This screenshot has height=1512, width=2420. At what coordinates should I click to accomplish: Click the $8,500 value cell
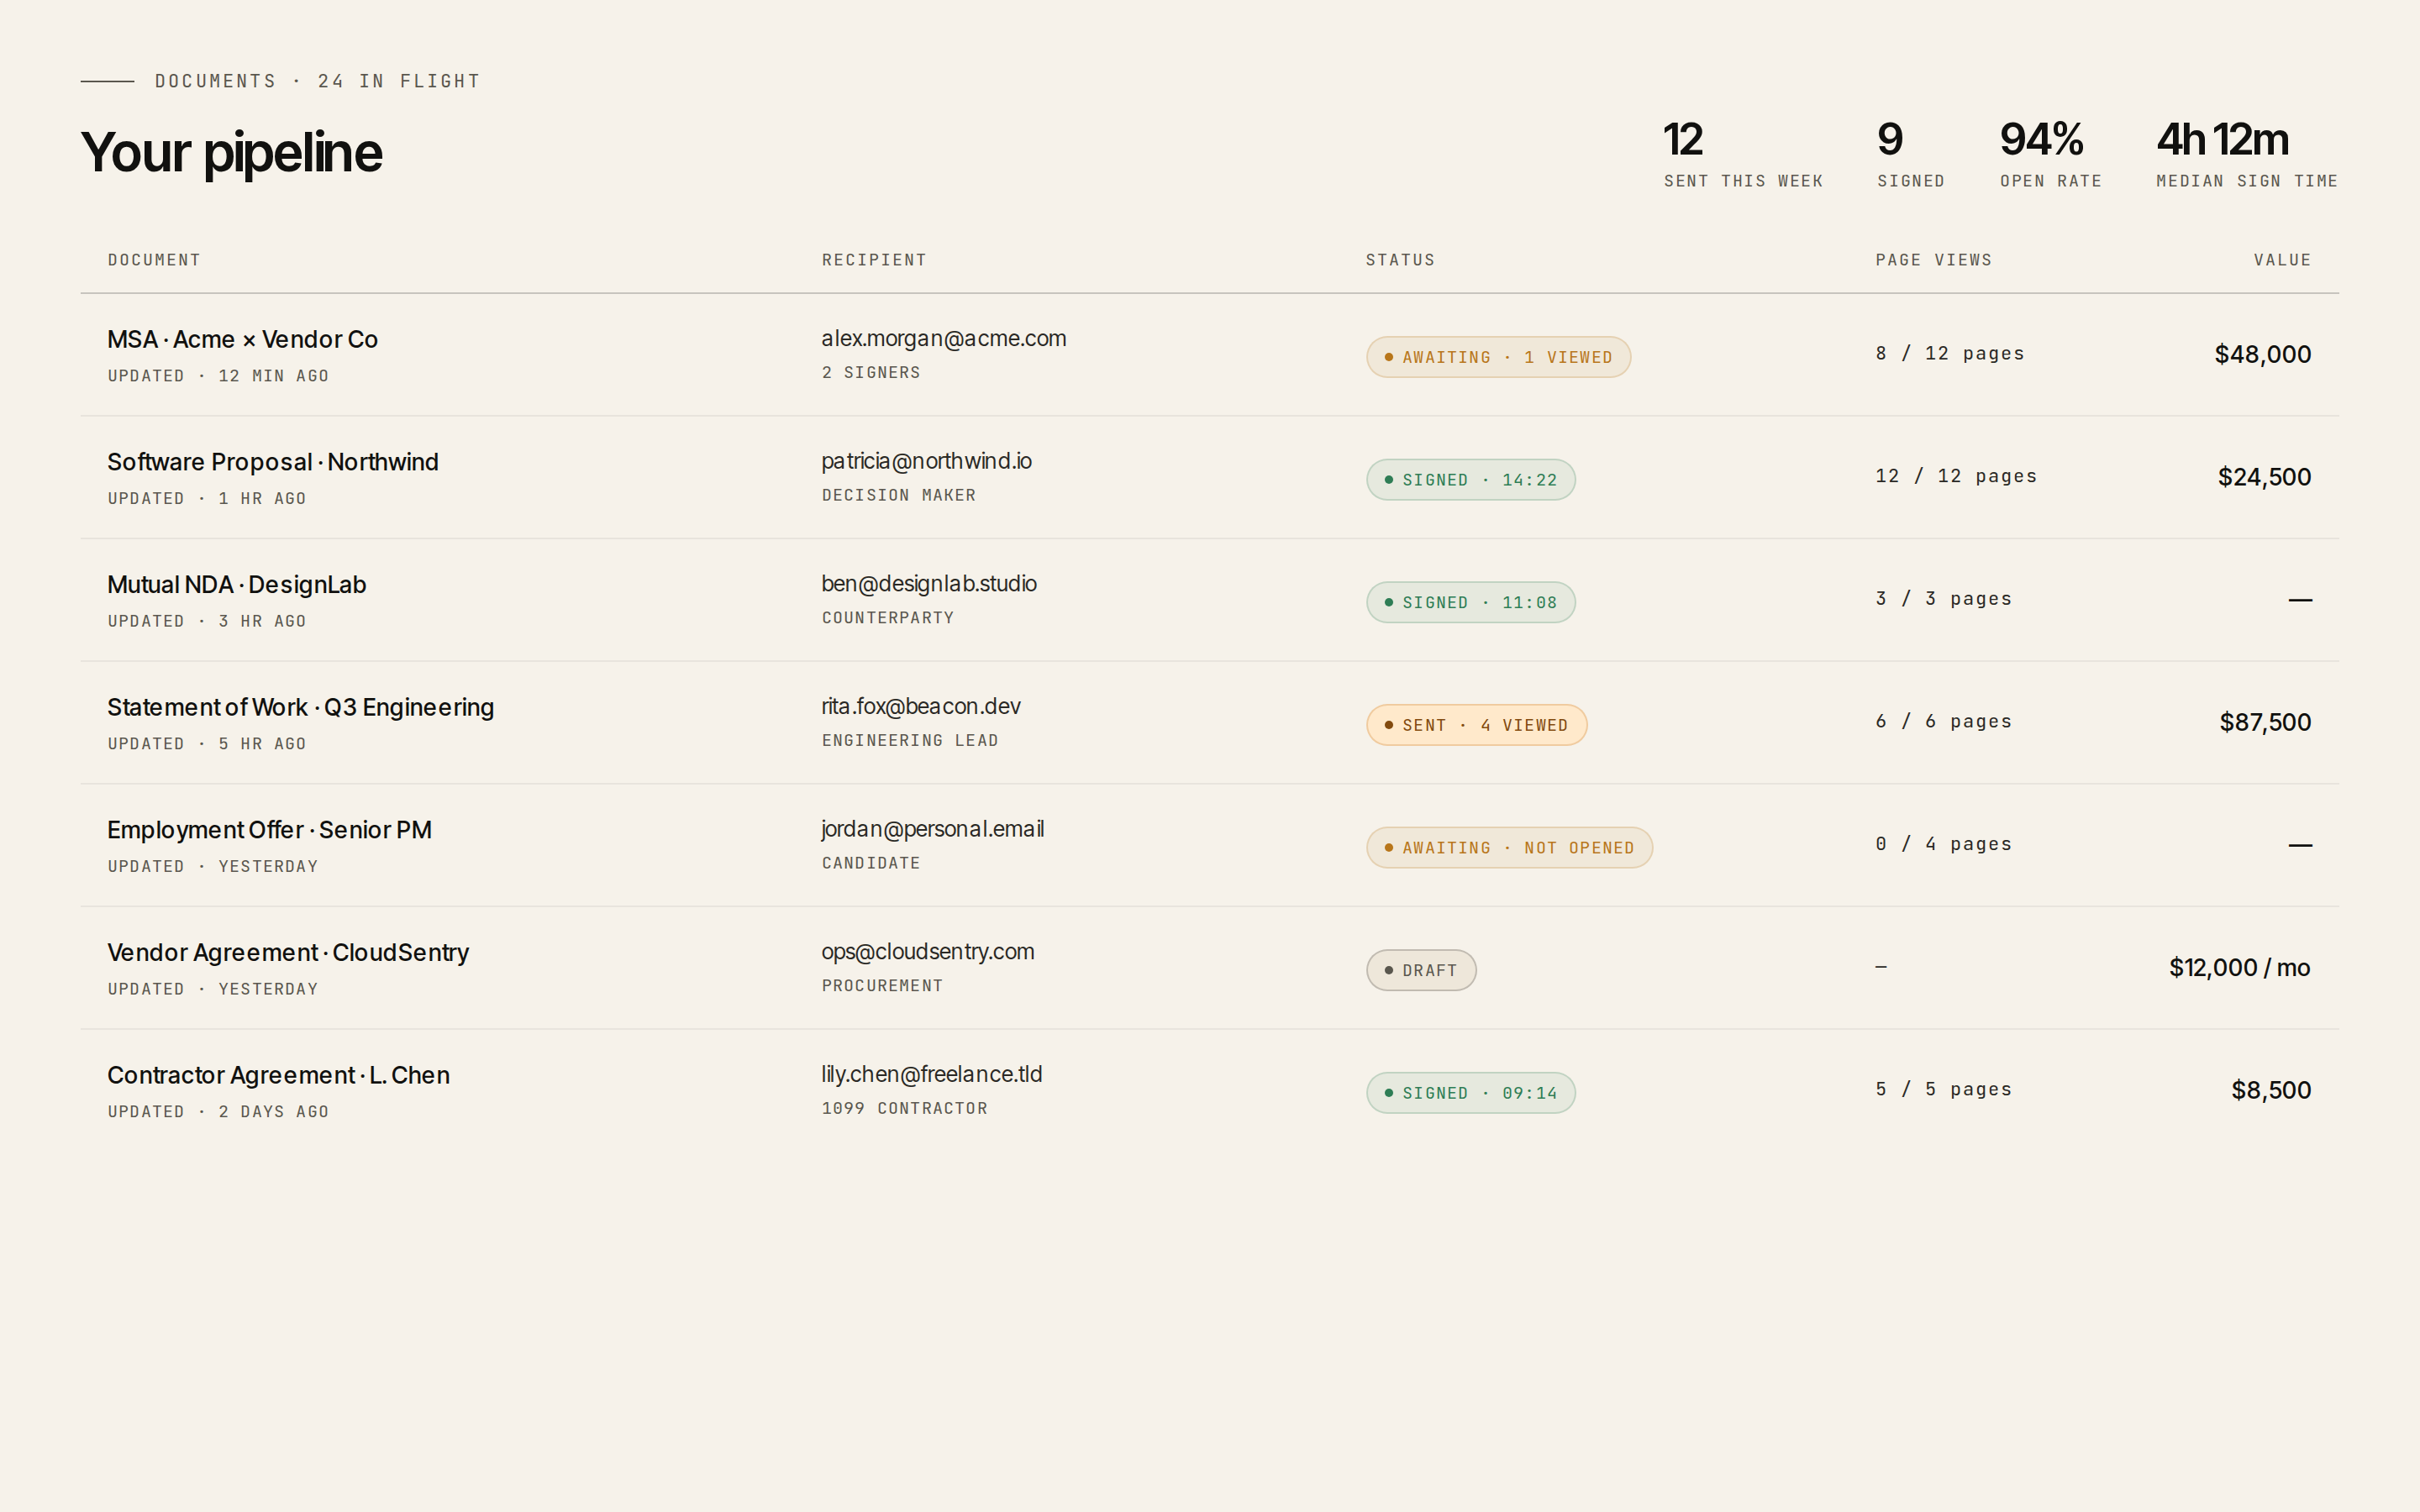(2271, 1091)
